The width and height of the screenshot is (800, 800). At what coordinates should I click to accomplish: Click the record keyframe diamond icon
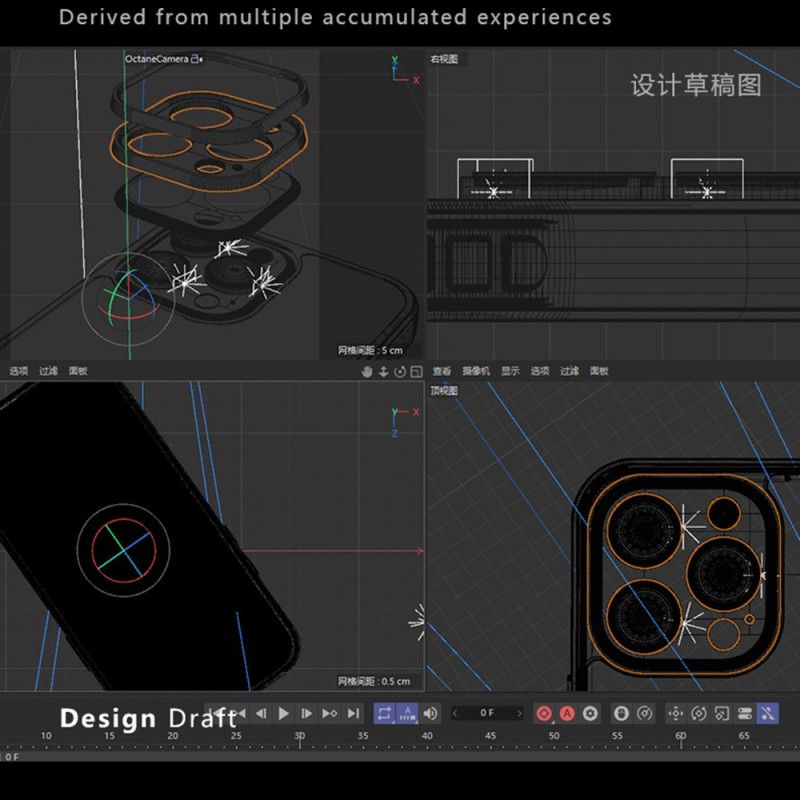coord(543,715)
